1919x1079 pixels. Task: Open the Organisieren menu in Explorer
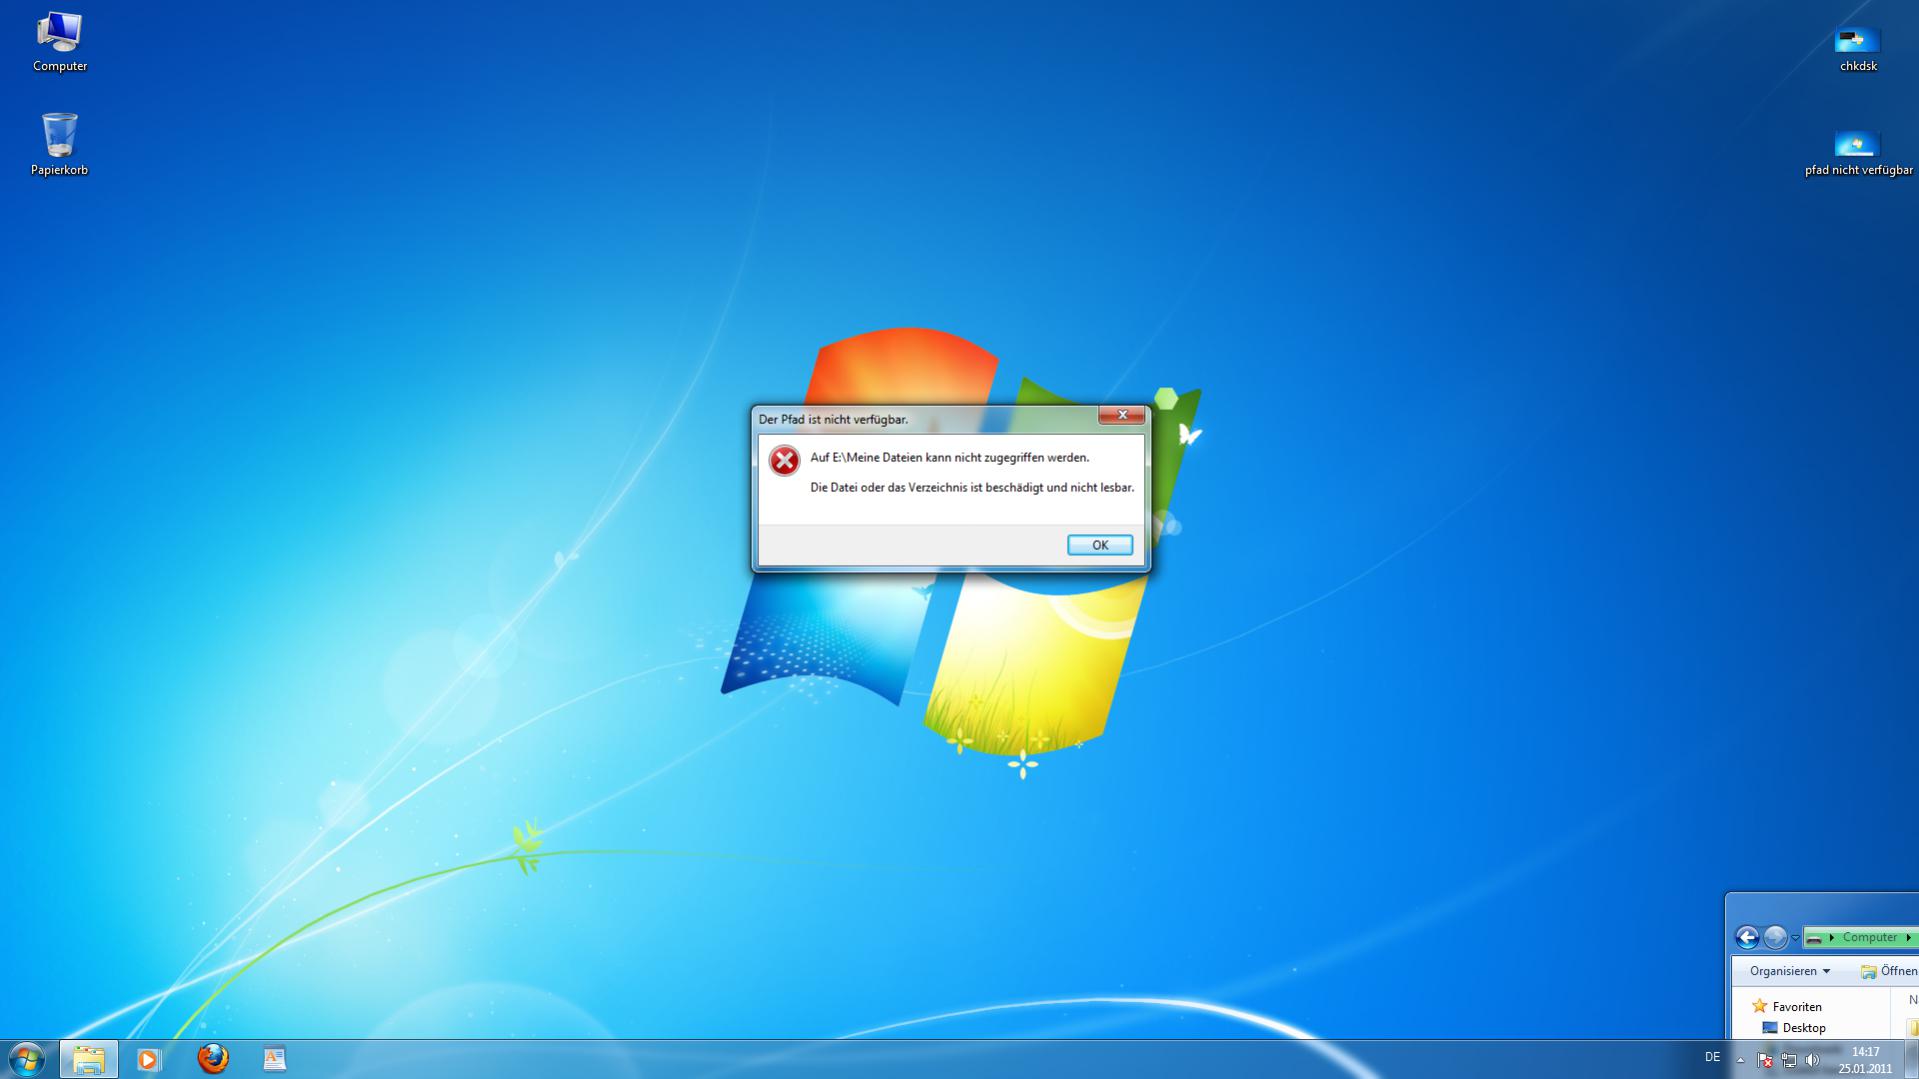[x=1790, y=971]
